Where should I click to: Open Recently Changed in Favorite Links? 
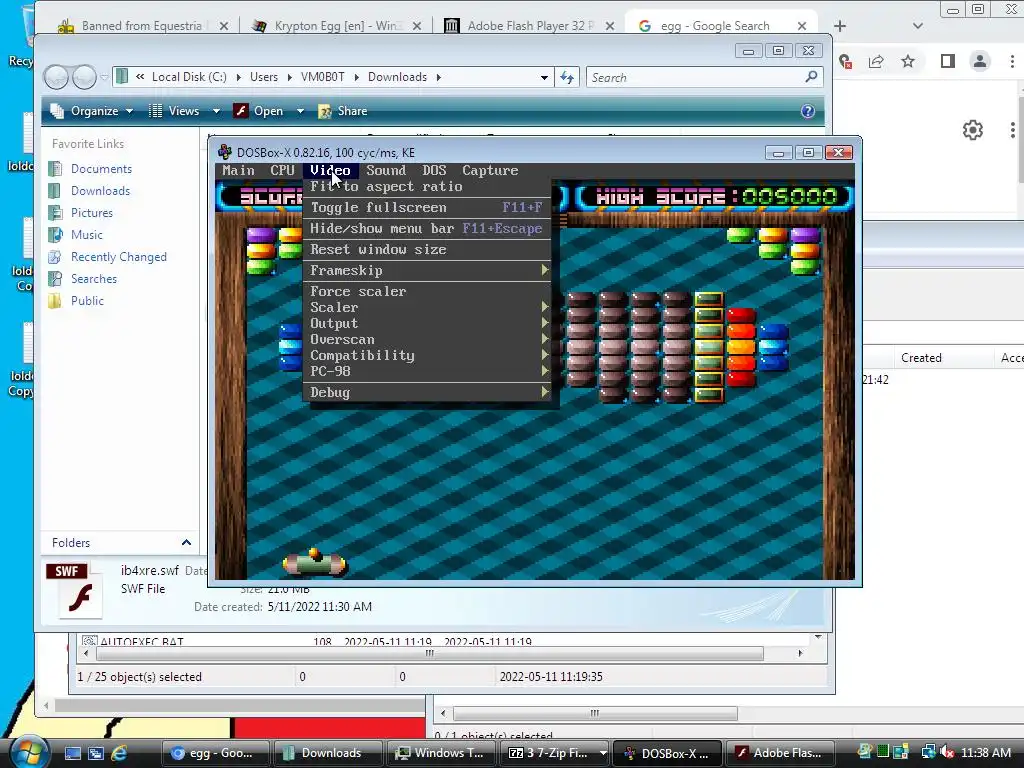tap(119, 257)
